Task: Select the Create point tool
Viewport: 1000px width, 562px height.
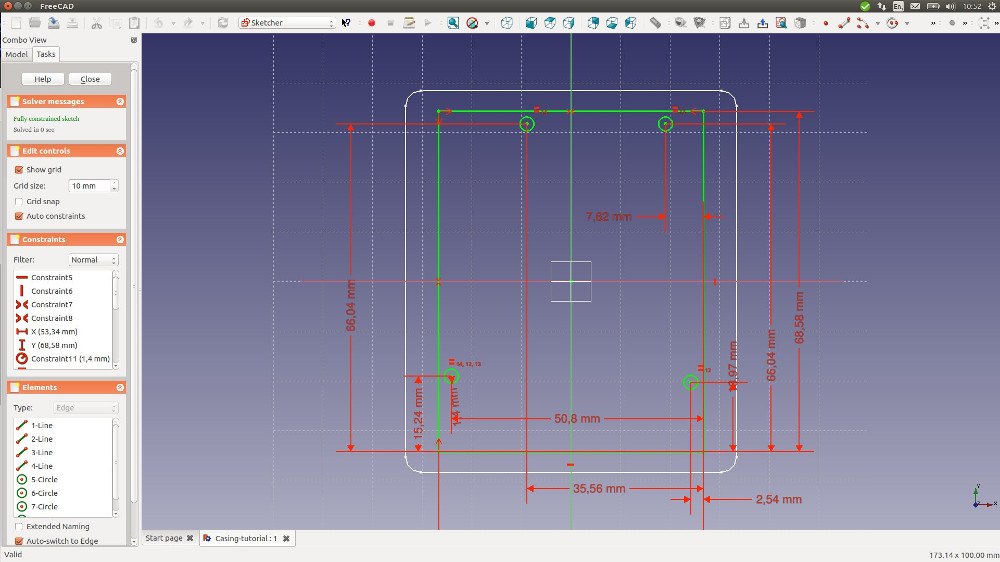Action: (x=825, y=23)
